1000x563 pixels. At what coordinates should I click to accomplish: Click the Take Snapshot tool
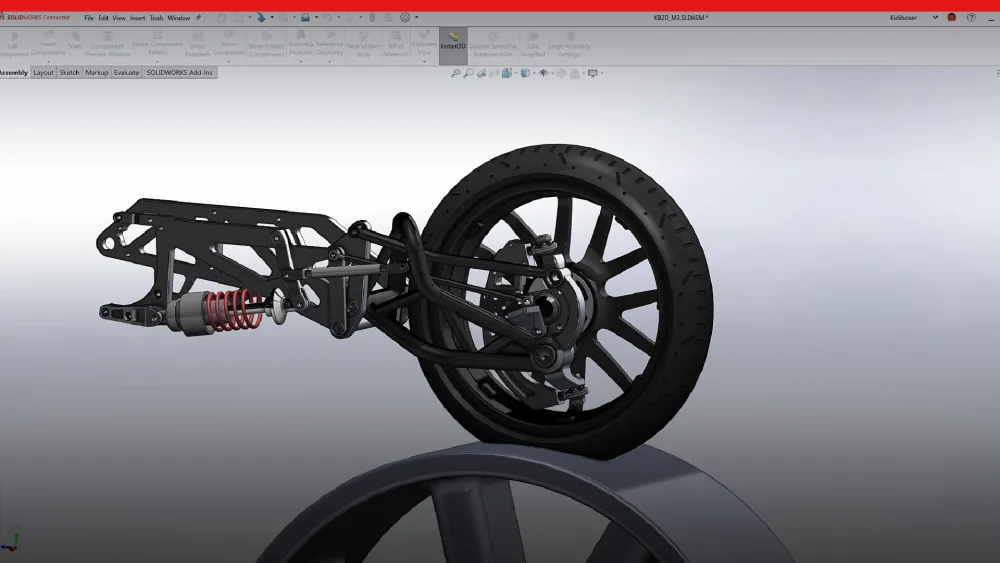pyautogui.click(x=533, y=45)
